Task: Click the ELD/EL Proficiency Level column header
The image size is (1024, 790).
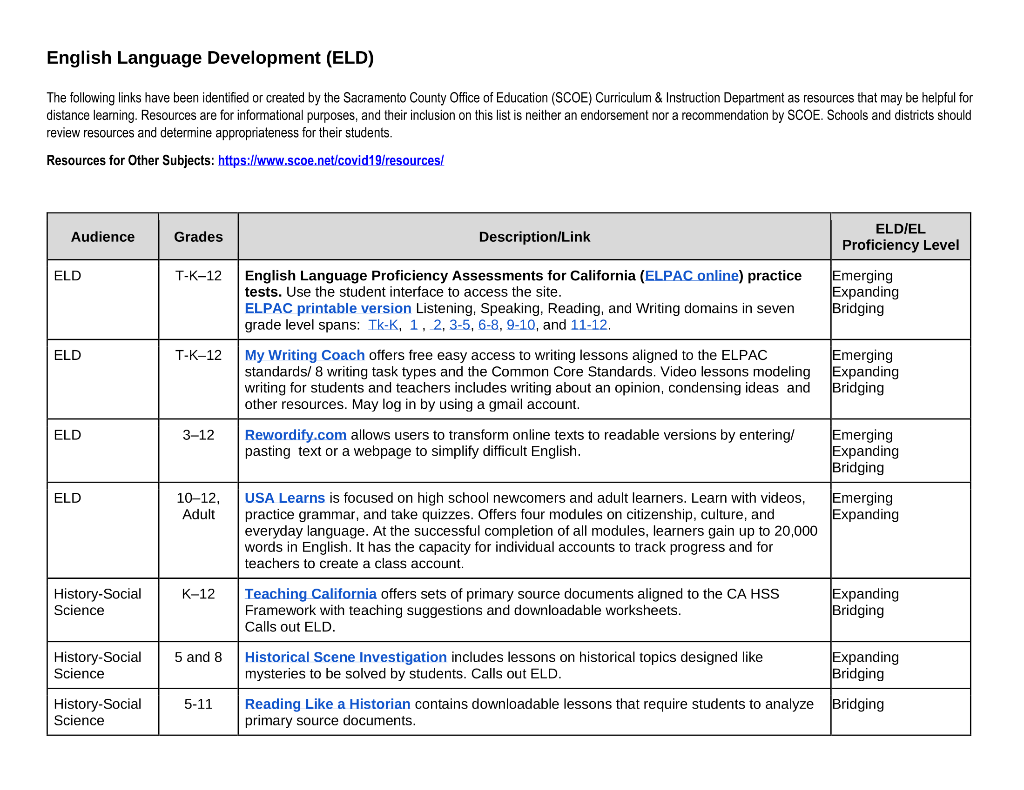Action: click(901, 237)
